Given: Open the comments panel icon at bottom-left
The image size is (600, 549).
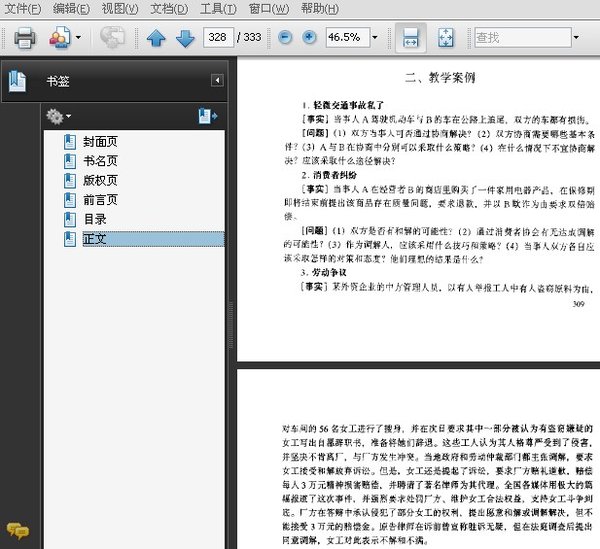Looking at the screenshot, I should pyautogui.click(x=16, y=530).
